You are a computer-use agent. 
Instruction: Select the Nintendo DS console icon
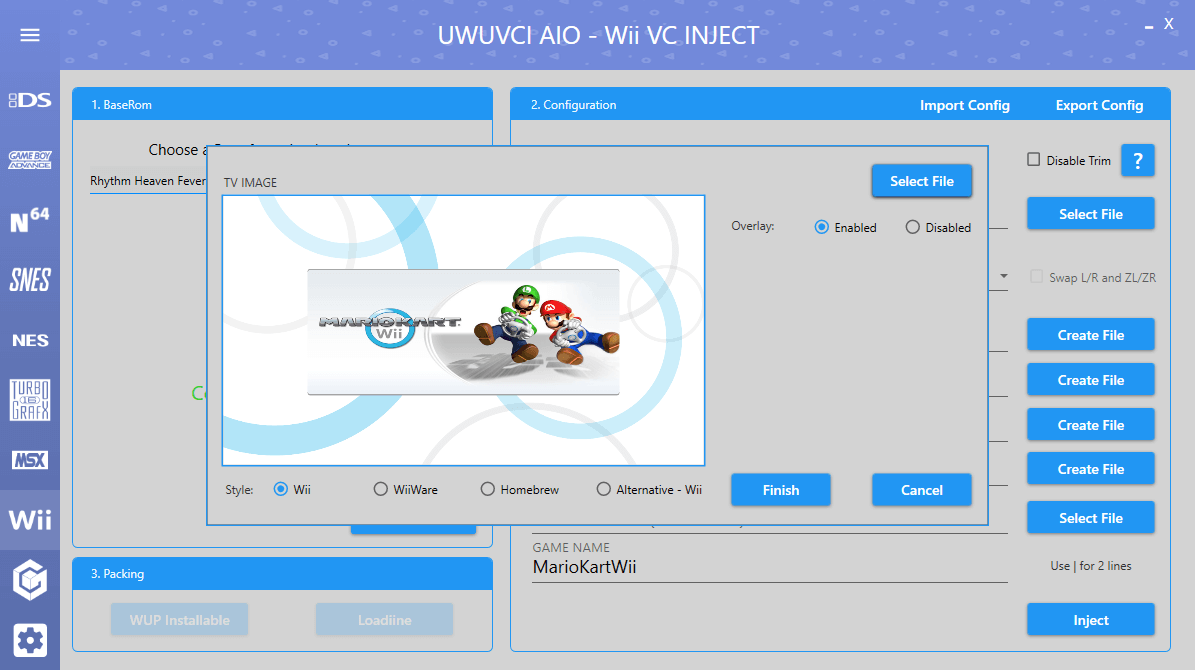30,100
